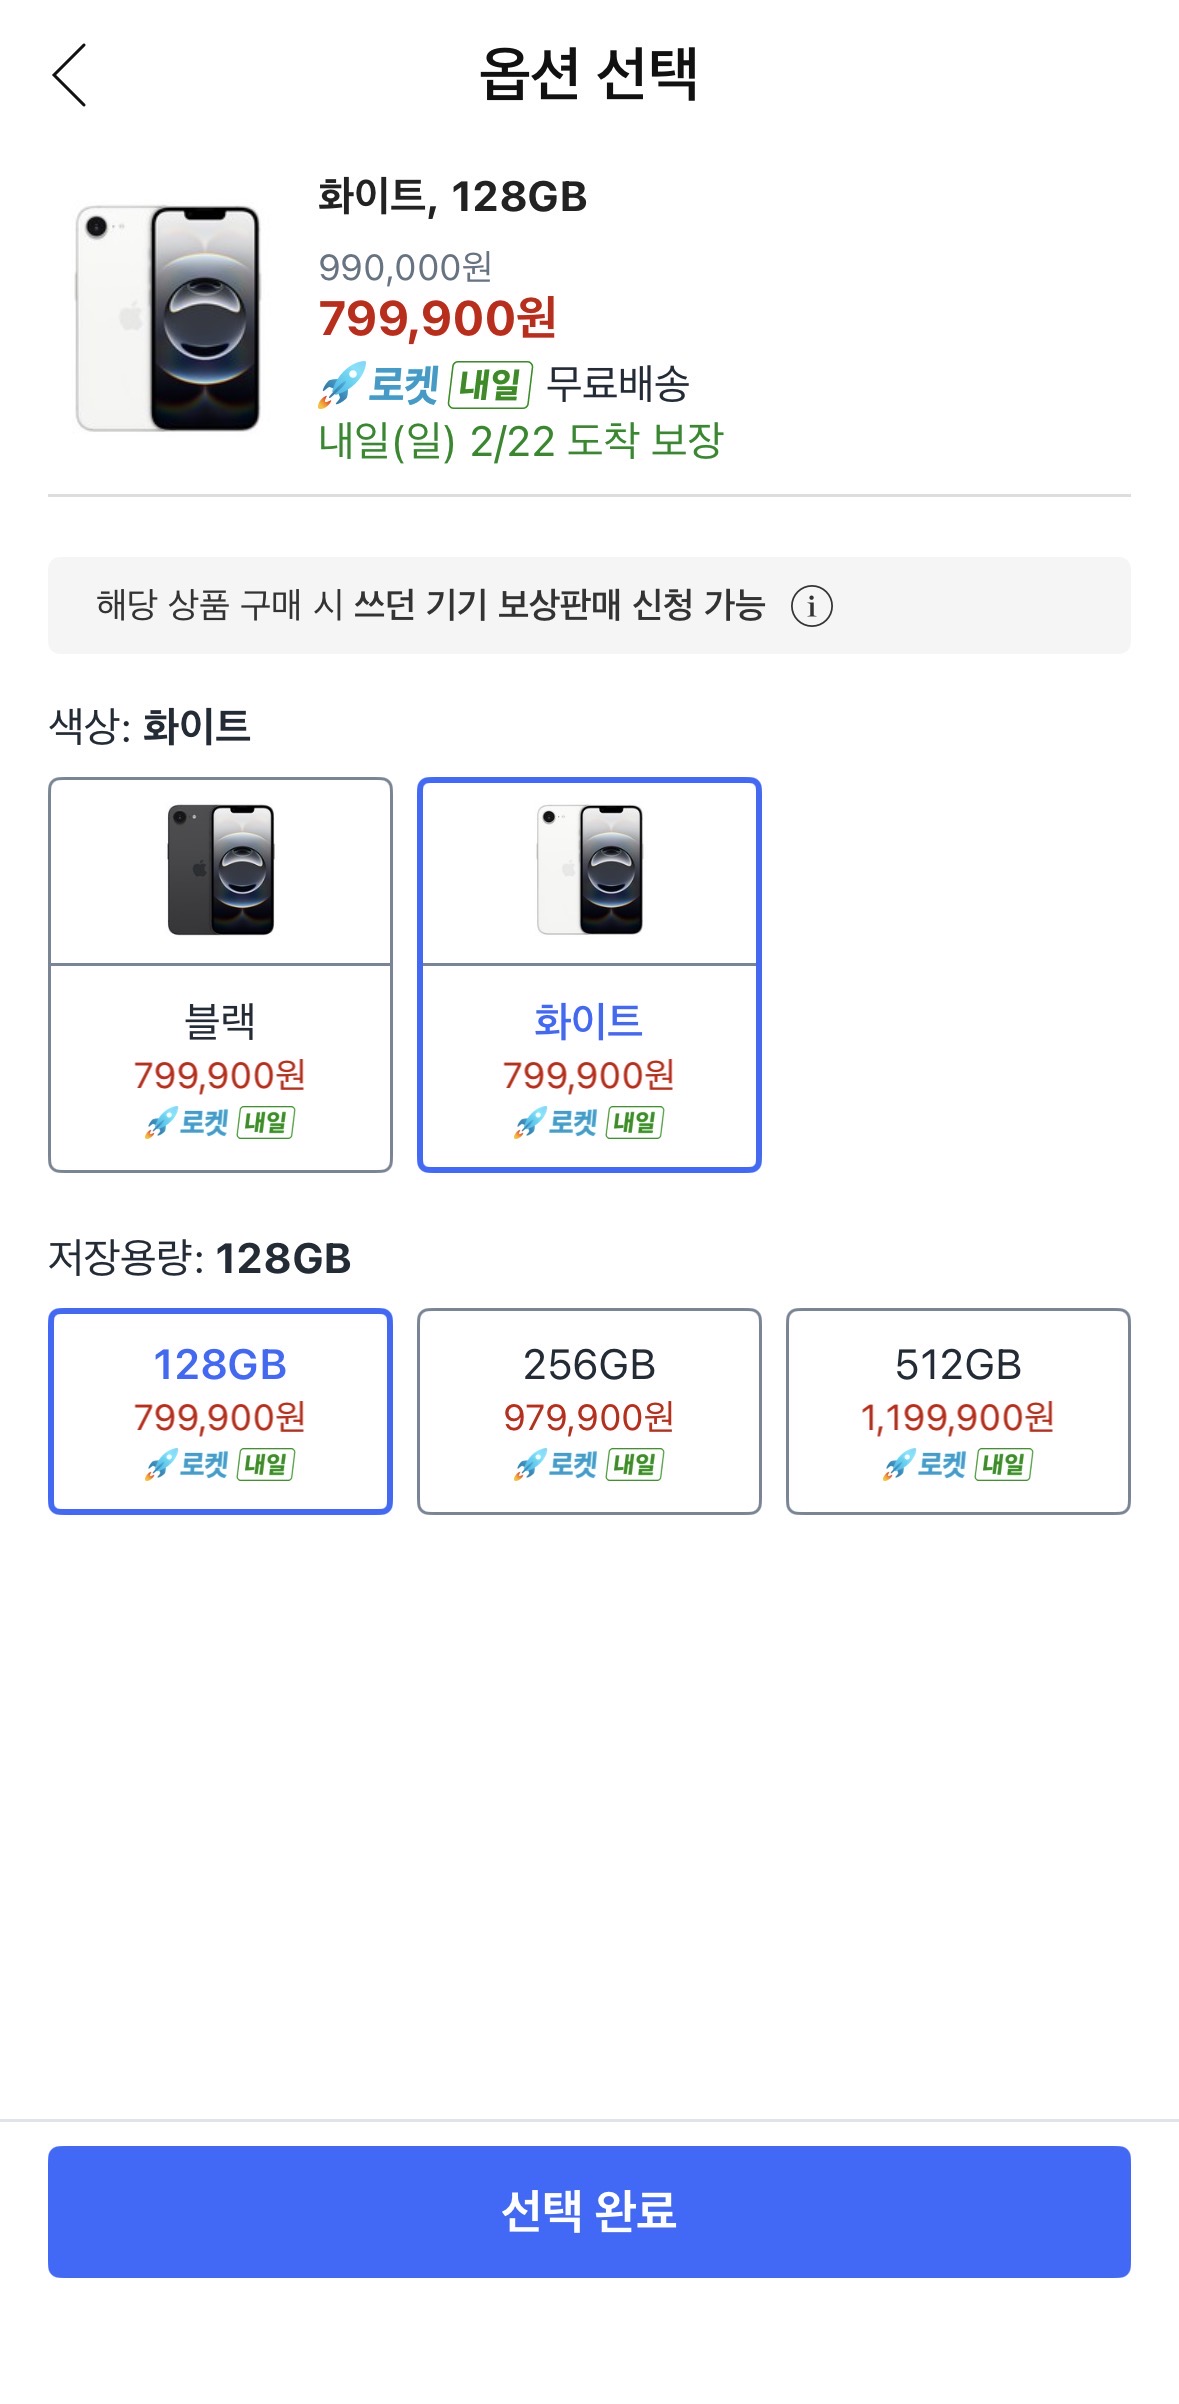Tap the 799,900원 sale price in header
This screenshot has width=1179, height=2404.
point(437,319)
